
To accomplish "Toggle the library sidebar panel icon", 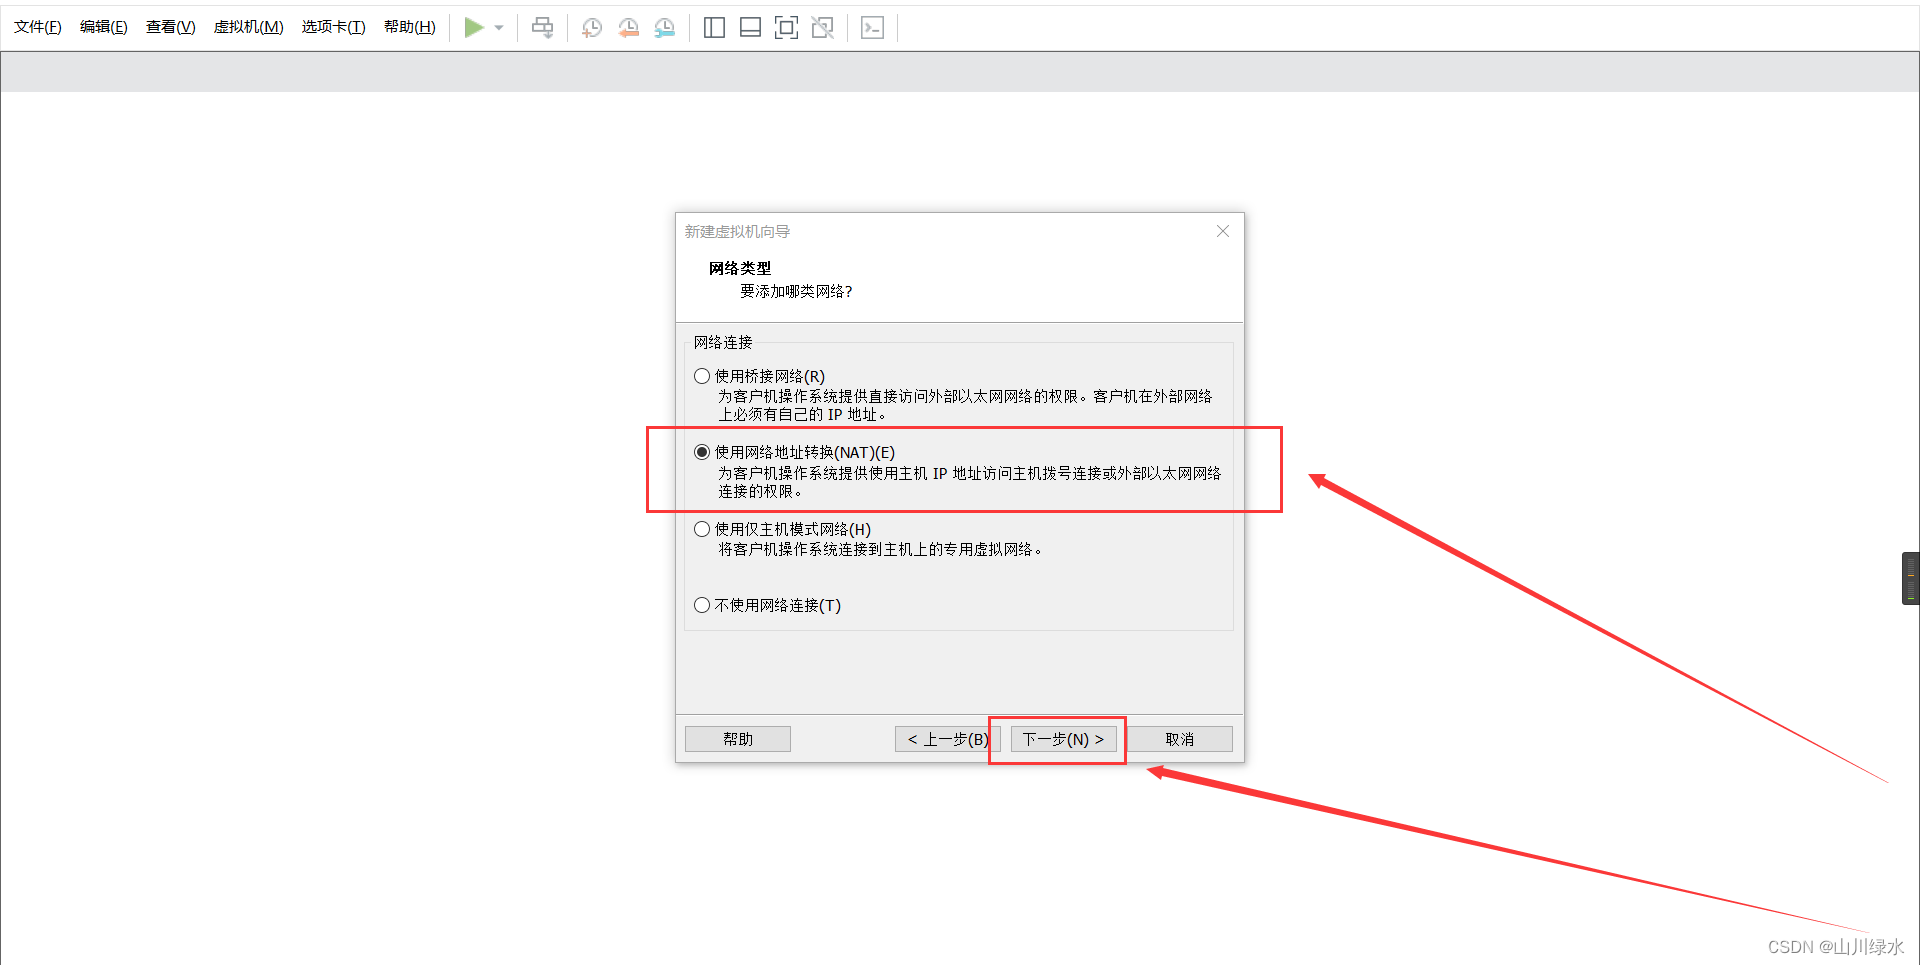I will [x=714, y=27].
